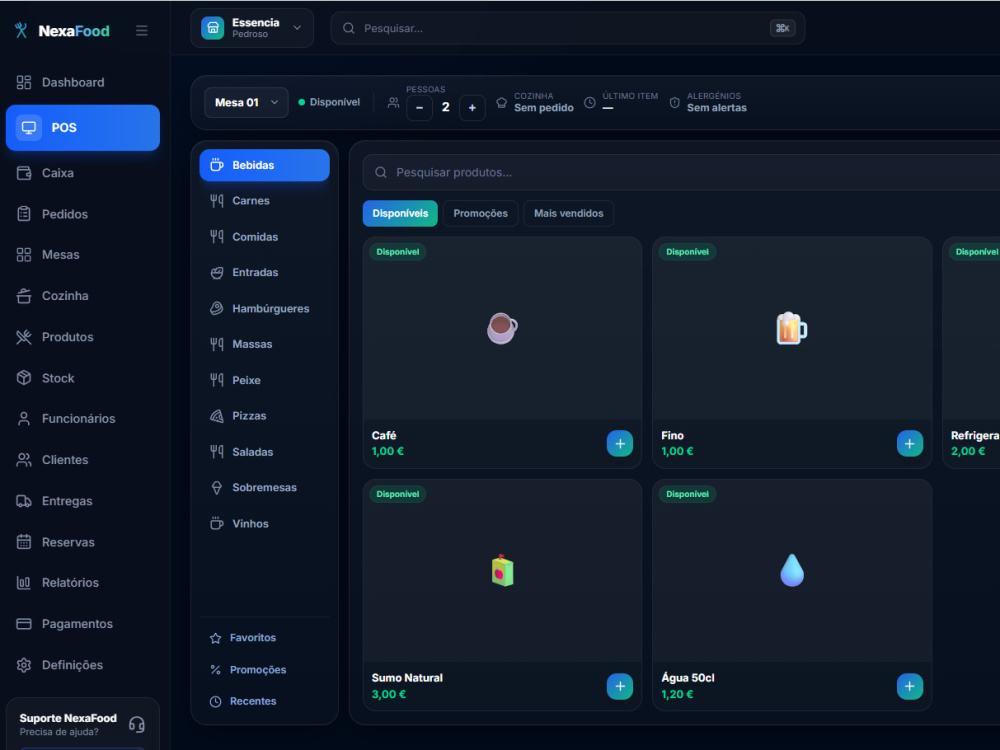The image size is (1000, 750).
Task: Click the Funcionários person icon
Action: 24,418
